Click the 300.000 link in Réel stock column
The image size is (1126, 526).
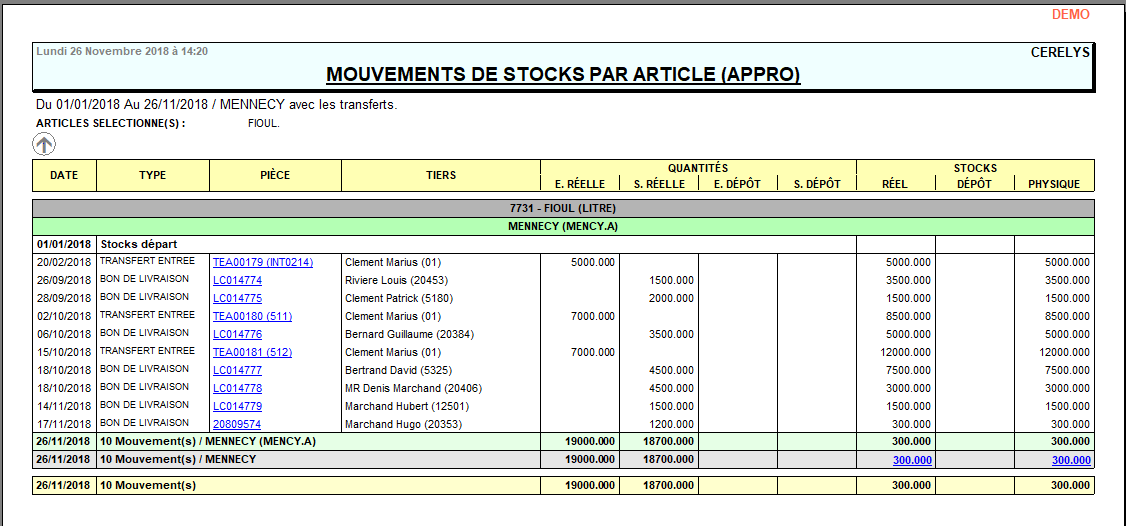tap(912, 460)
